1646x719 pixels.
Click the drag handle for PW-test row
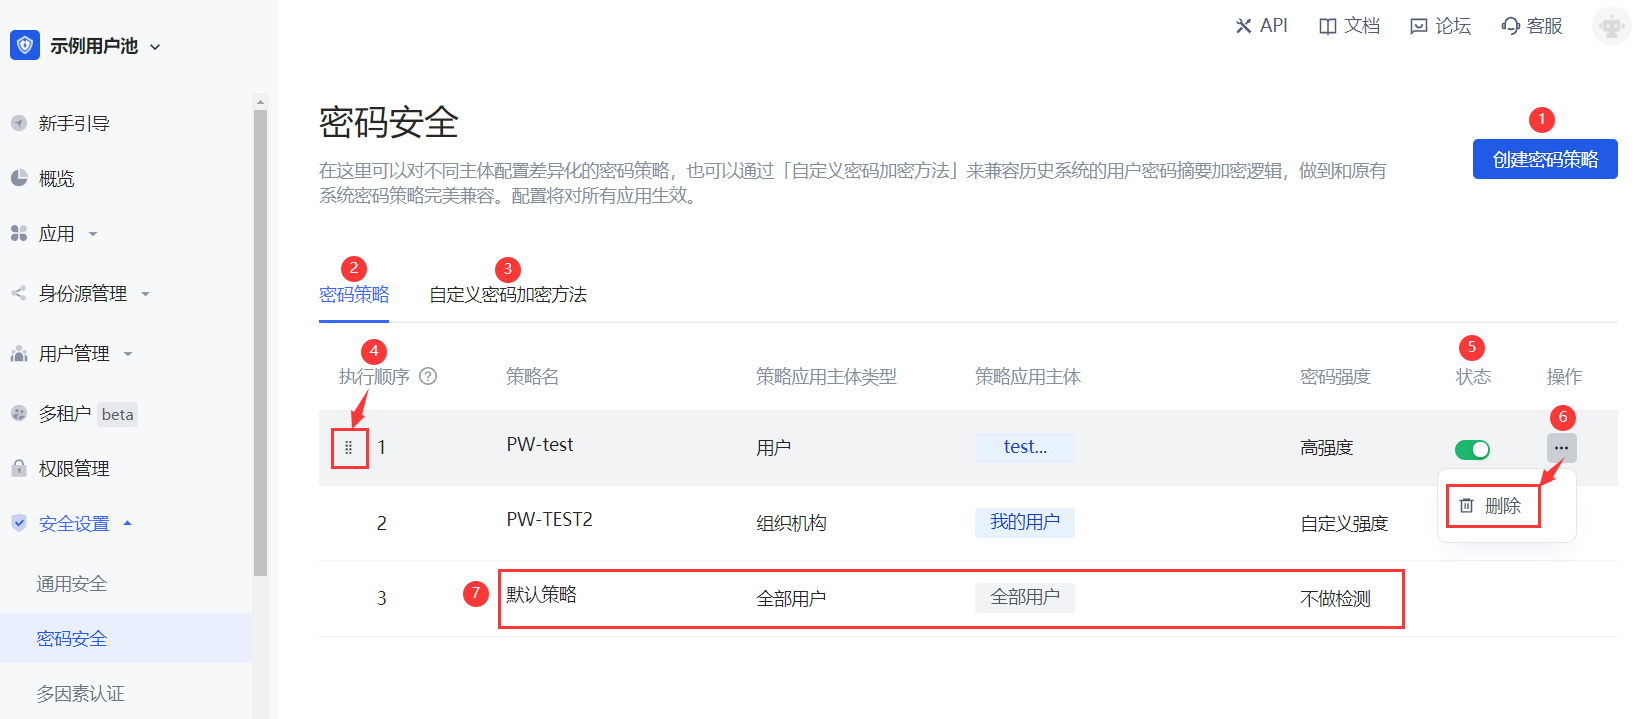348,448
